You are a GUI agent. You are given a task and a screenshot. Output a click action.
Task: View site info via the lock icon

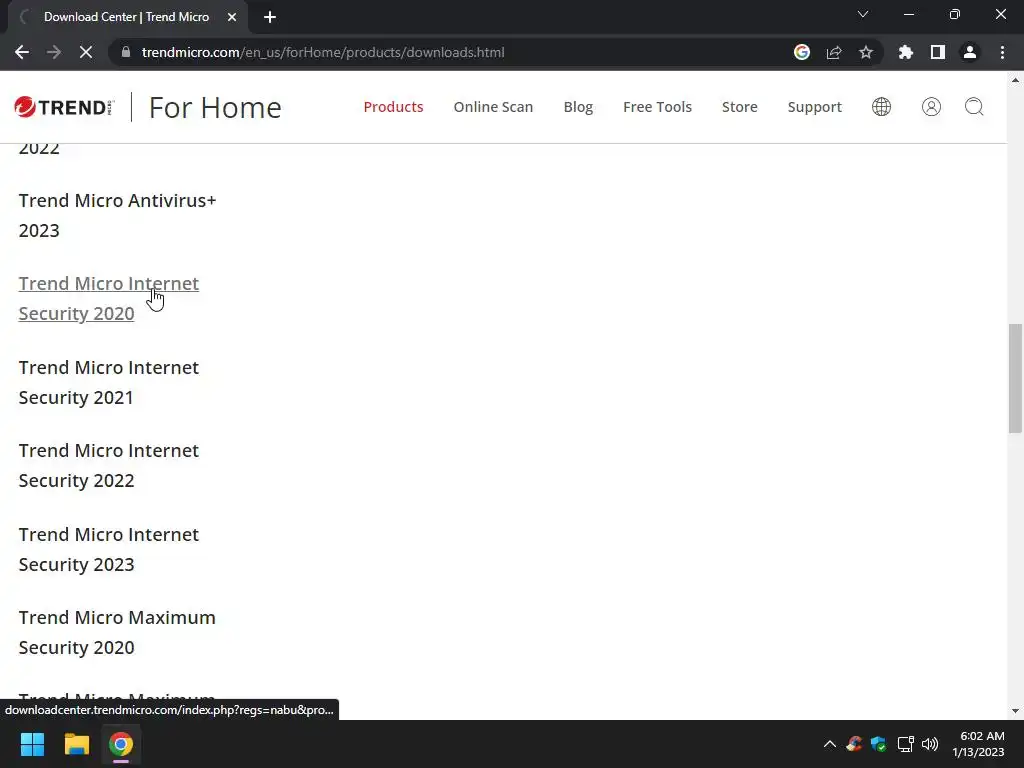coord(126,52)
